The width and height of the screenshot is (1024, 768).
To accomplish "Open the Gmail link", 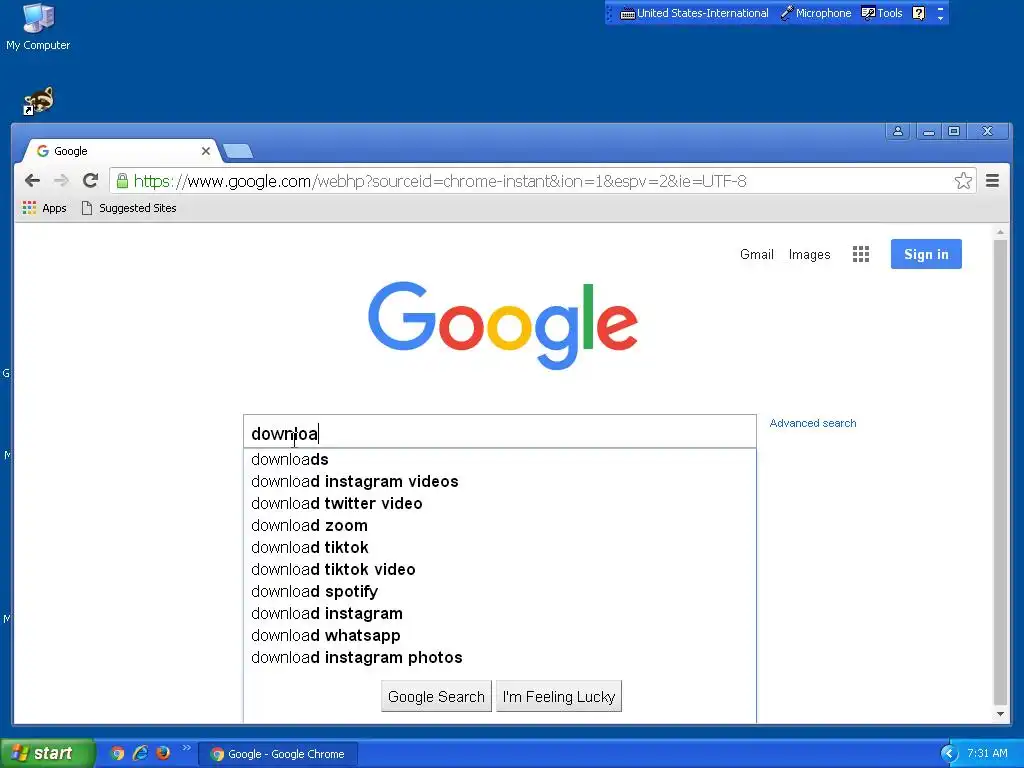I will pos(756,254).
